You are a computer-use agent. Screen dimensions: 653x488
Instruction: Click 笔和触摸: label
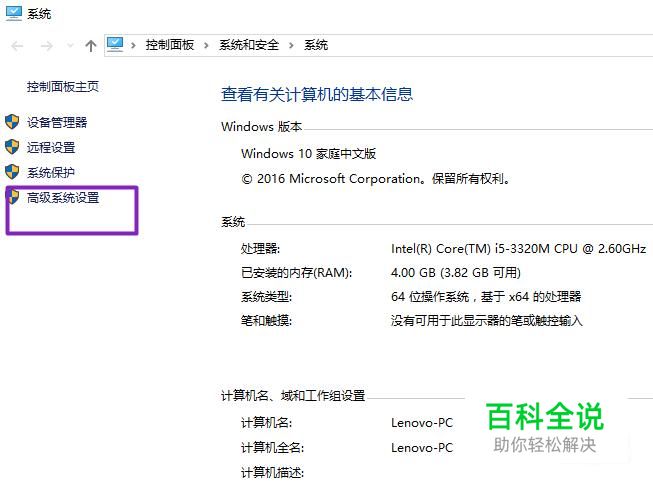(267, 321)
